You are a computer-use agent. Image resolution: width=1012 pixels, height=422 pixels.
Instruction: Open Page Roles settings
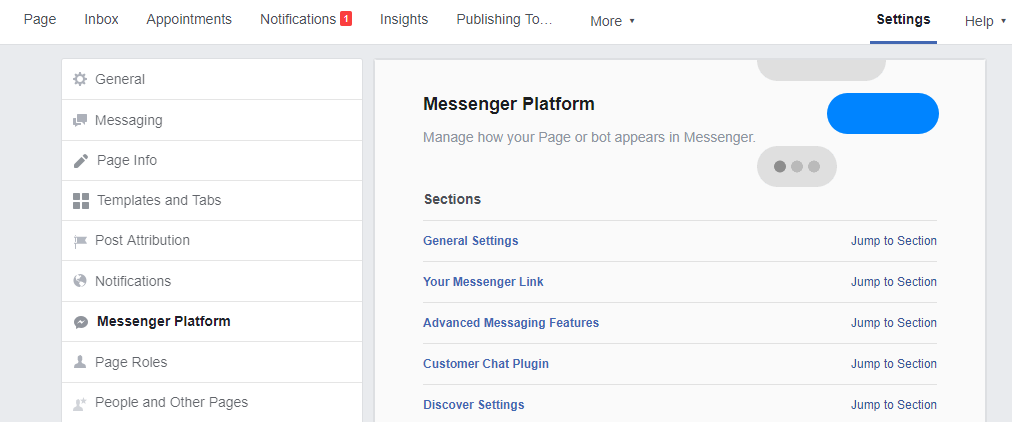(x=212, y=362)
